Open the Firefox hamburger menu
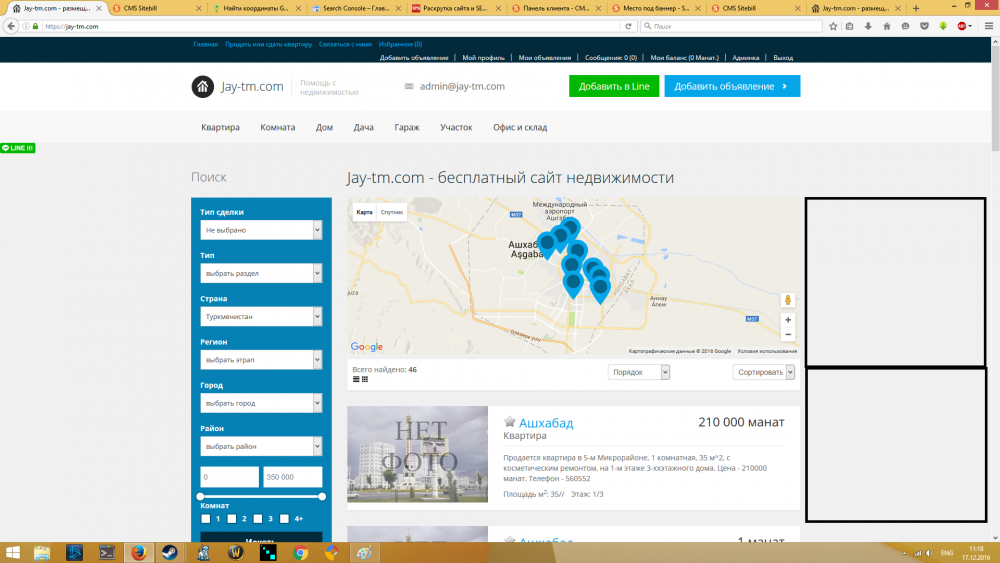The image size is (1000, 563). (x=989, y=26)
